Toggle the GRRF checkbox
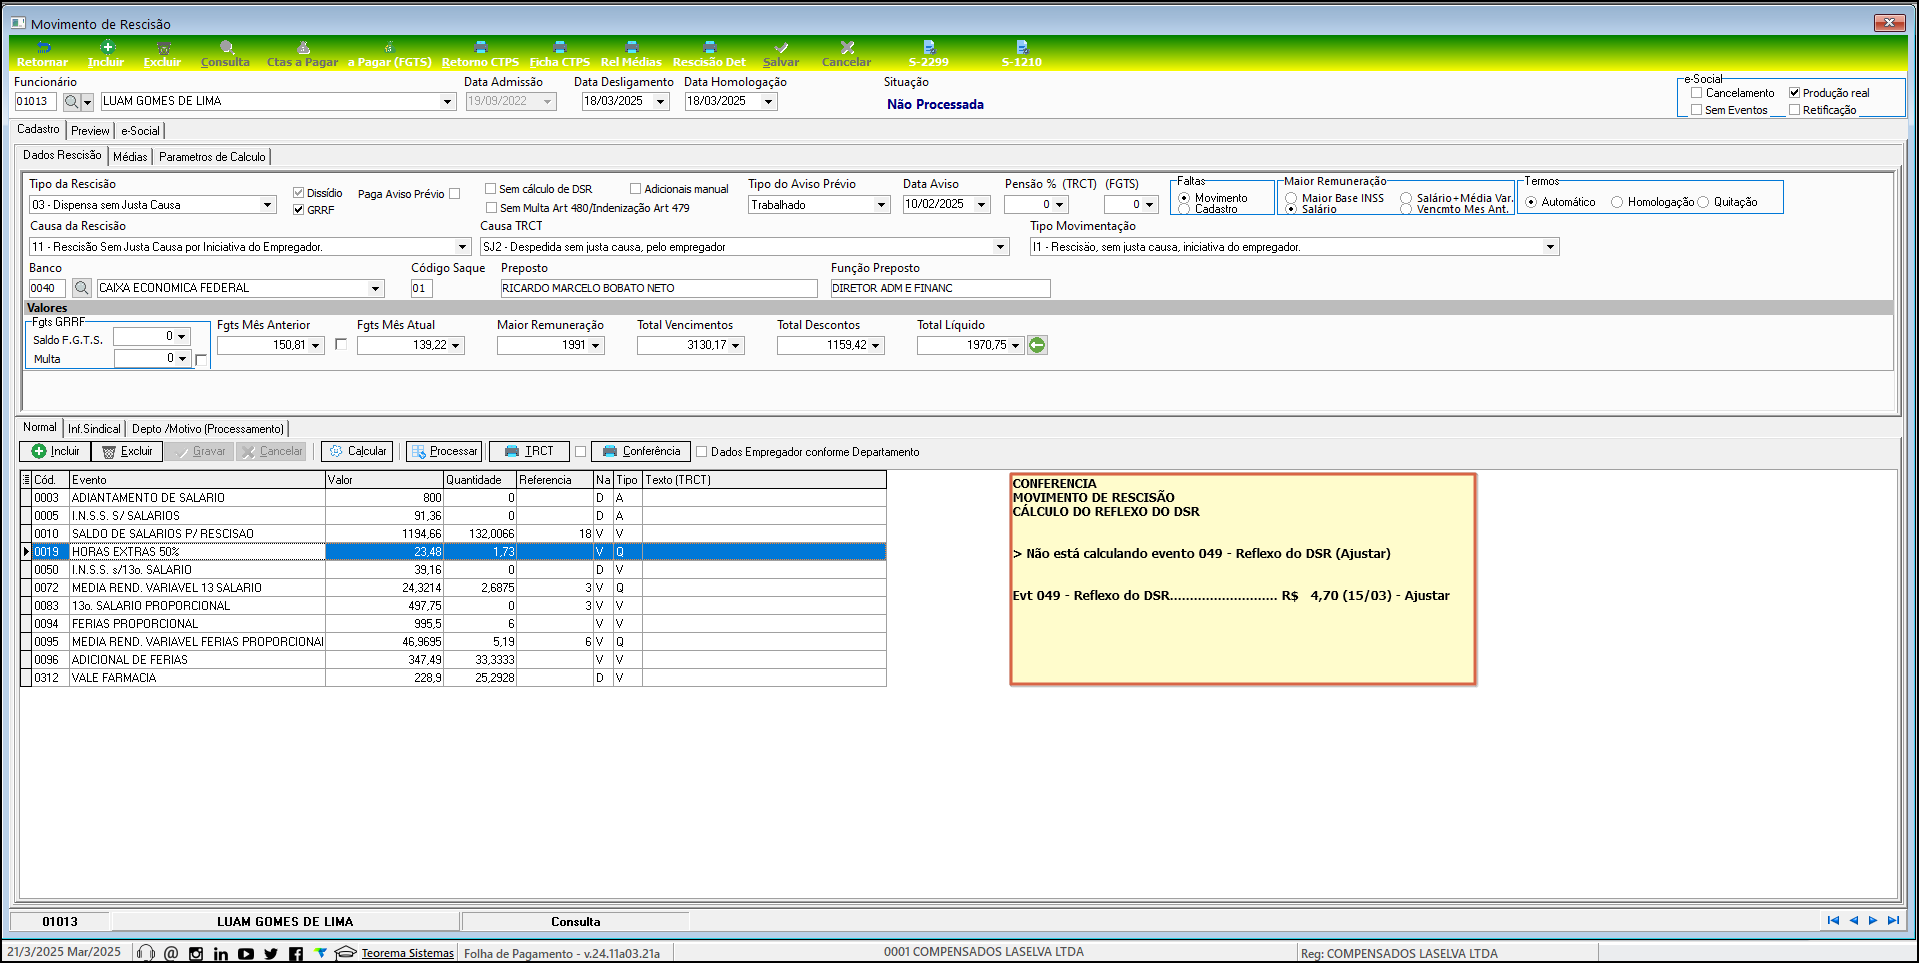This screenshot has height=963, width=1919. pyautogui.click(x=298, y=210)
